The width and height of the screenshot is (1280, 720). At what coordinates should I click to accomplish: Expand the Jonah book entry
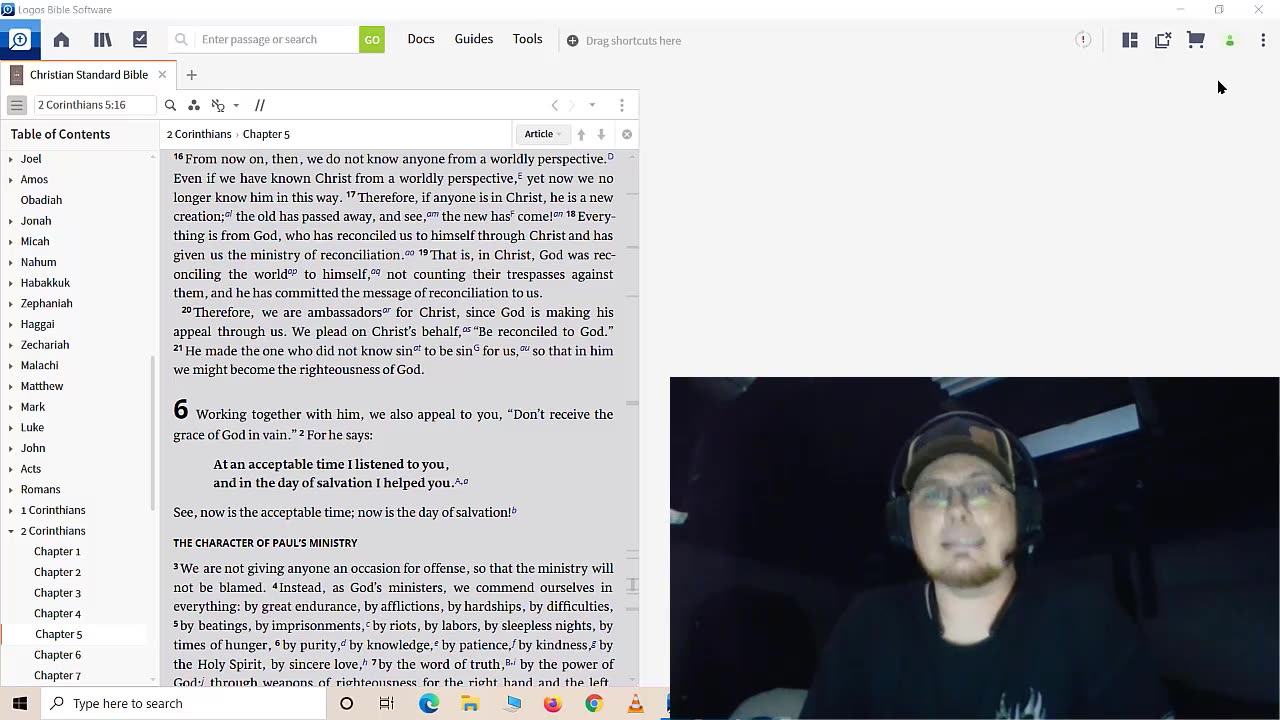[11, 221]
